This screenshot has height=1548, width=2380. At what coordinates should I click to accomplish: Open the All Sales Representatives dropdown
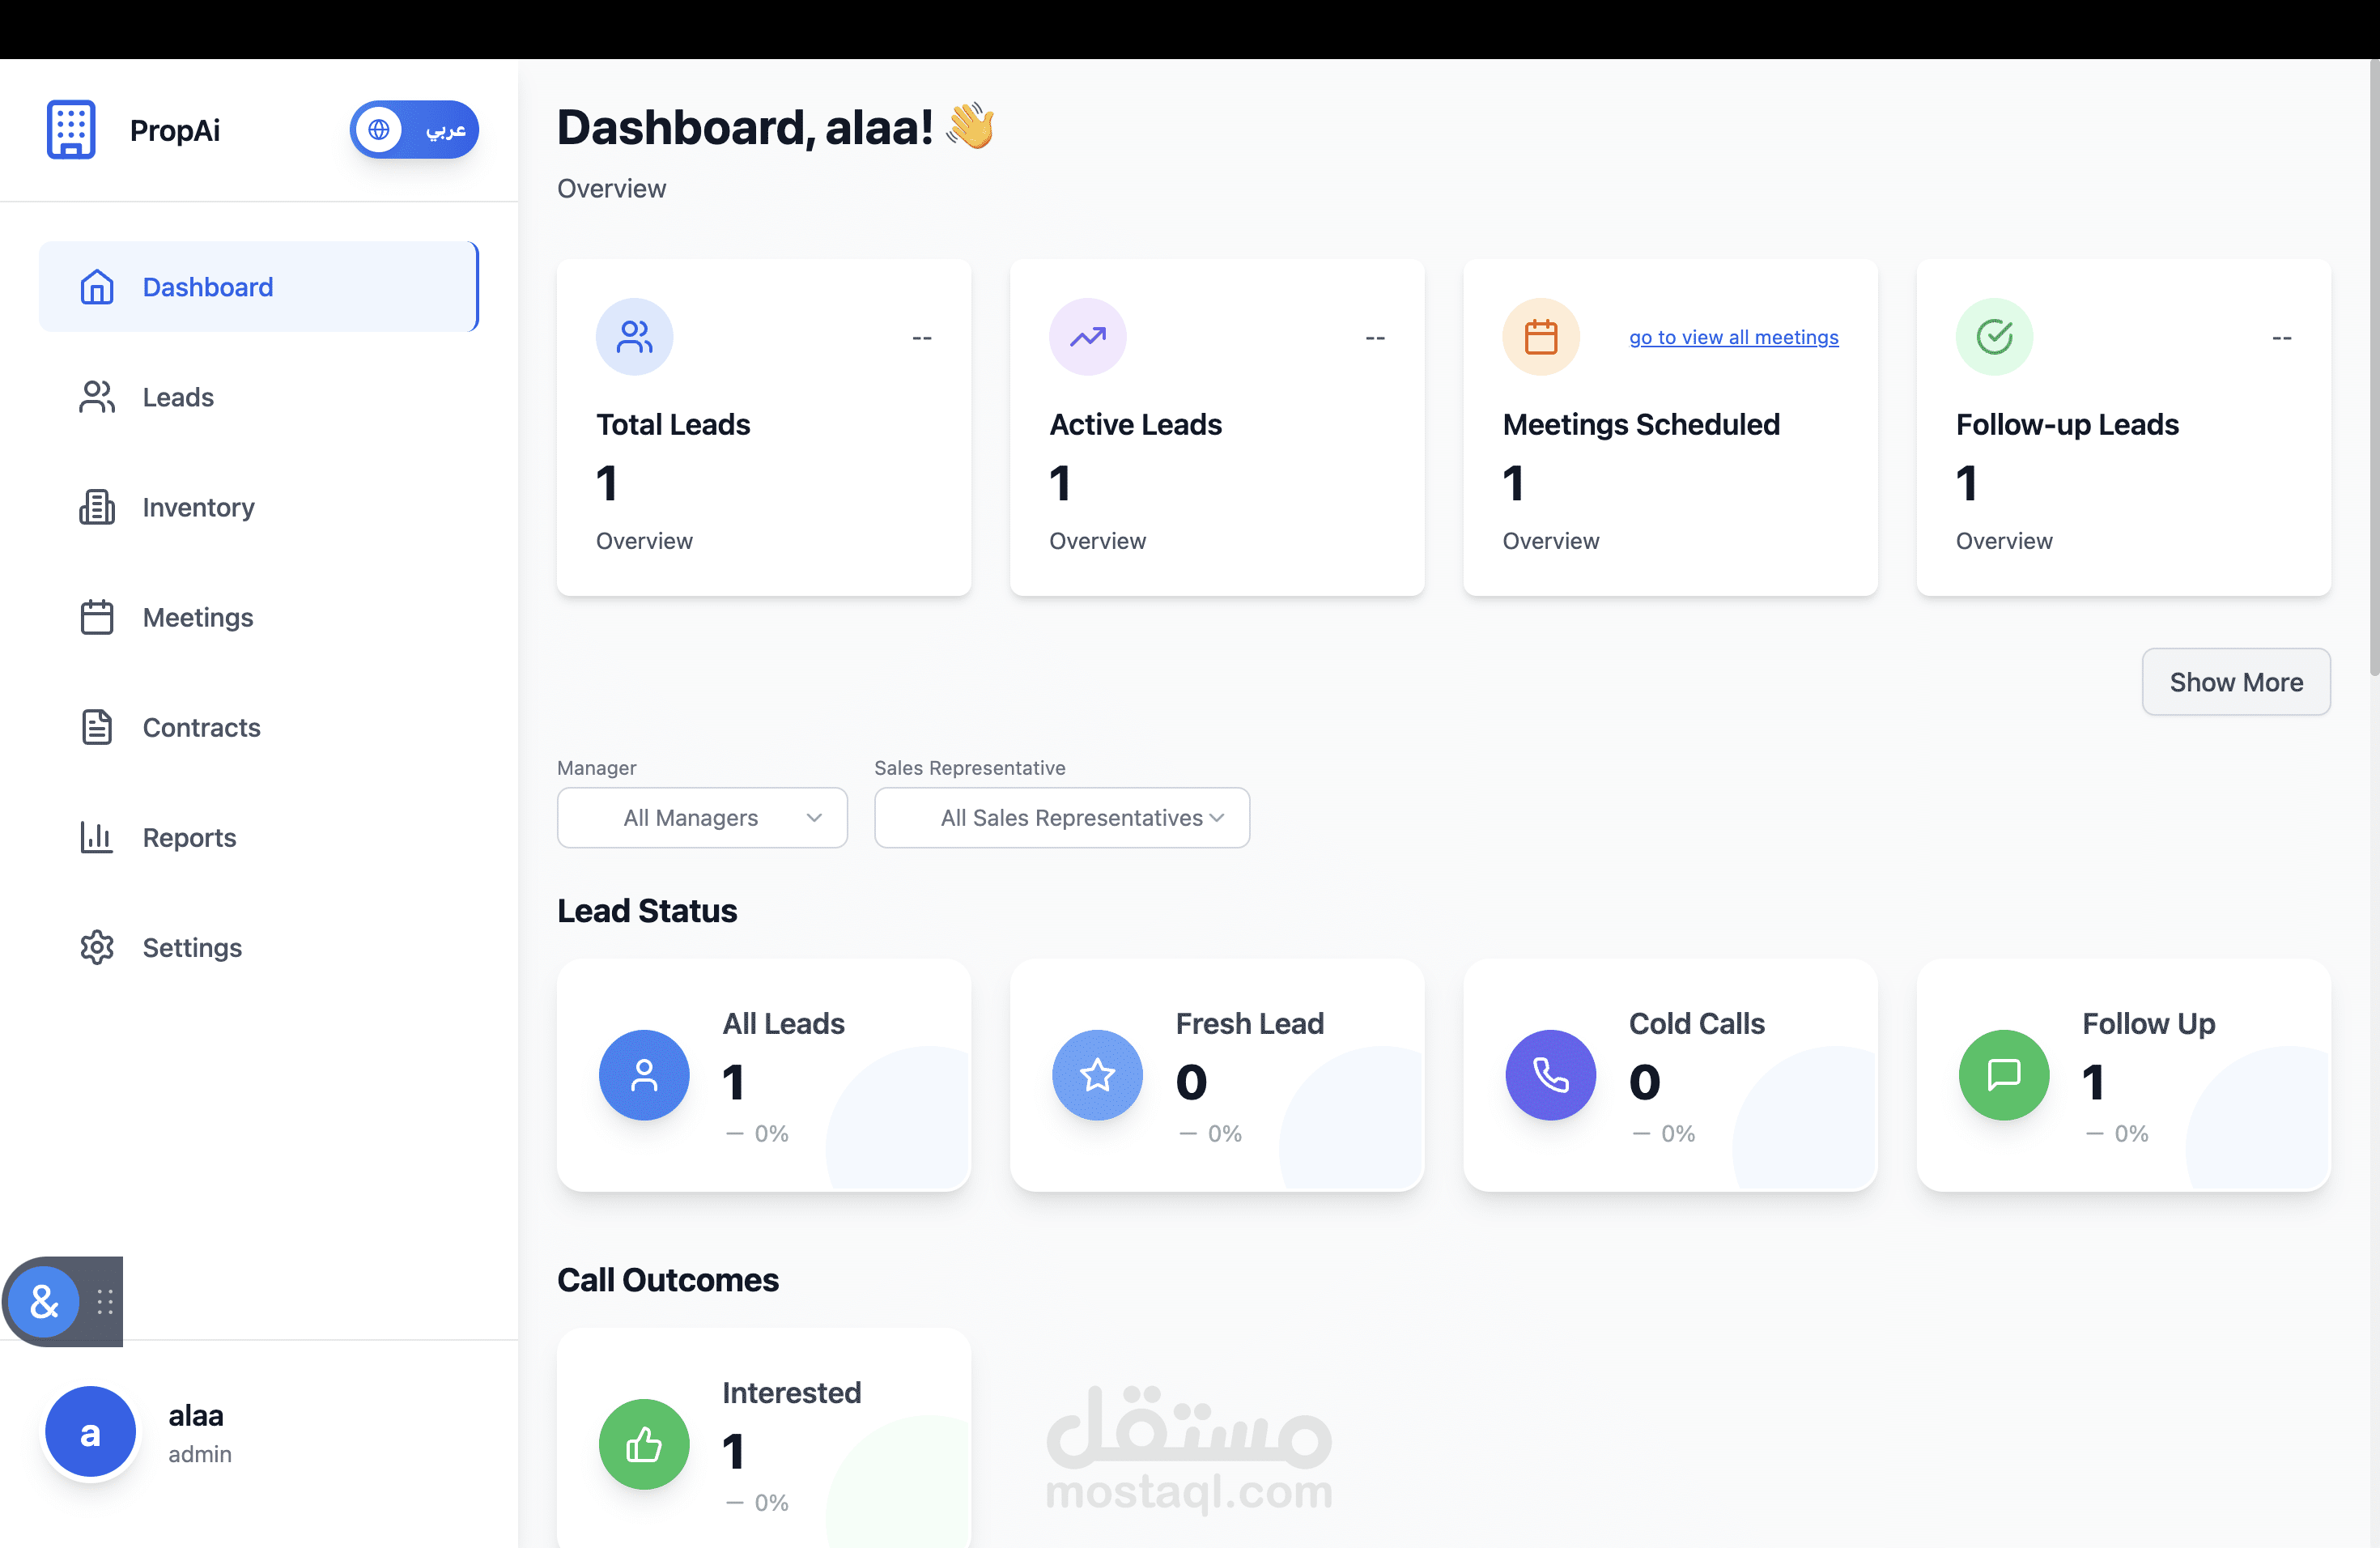tap(1062, 818)
